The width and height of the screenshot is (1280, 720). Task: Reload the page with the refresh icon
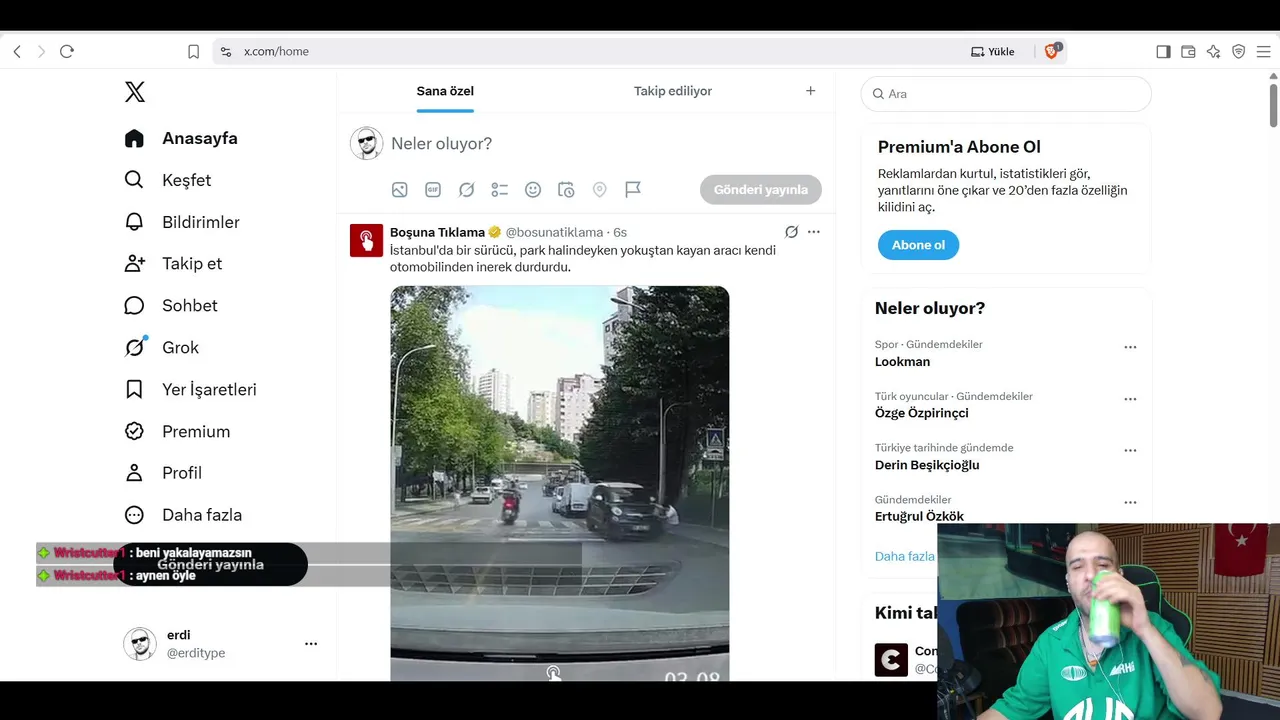67,52
